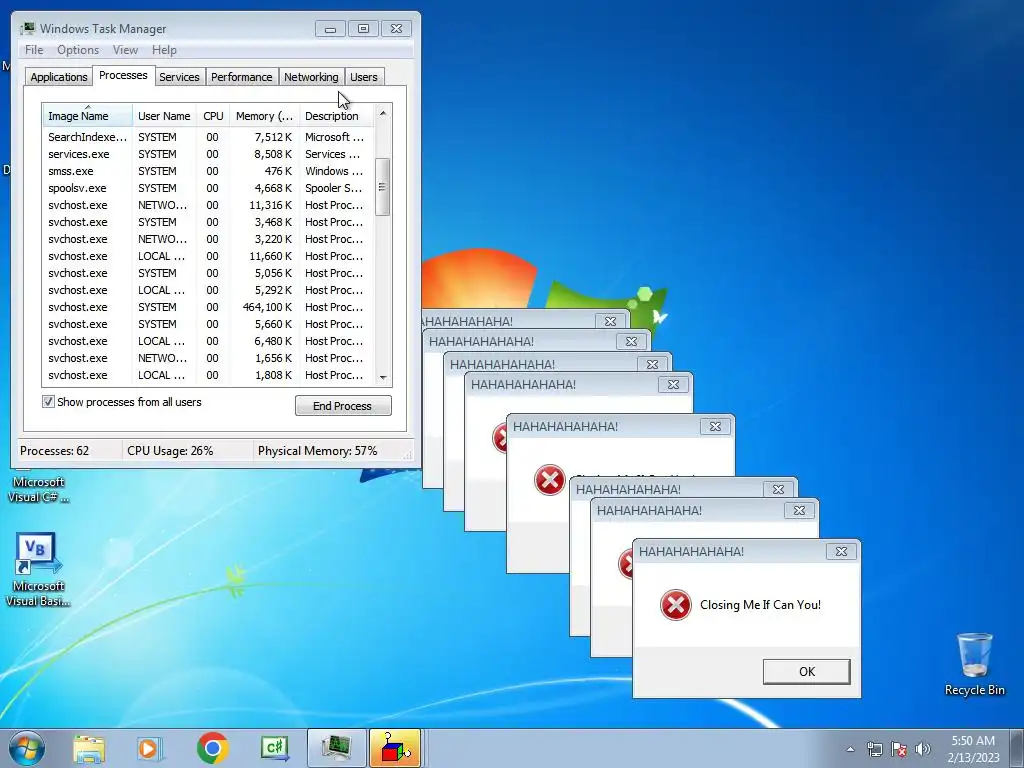
Task: Switch to the Users tab
Action: (364, 77)
